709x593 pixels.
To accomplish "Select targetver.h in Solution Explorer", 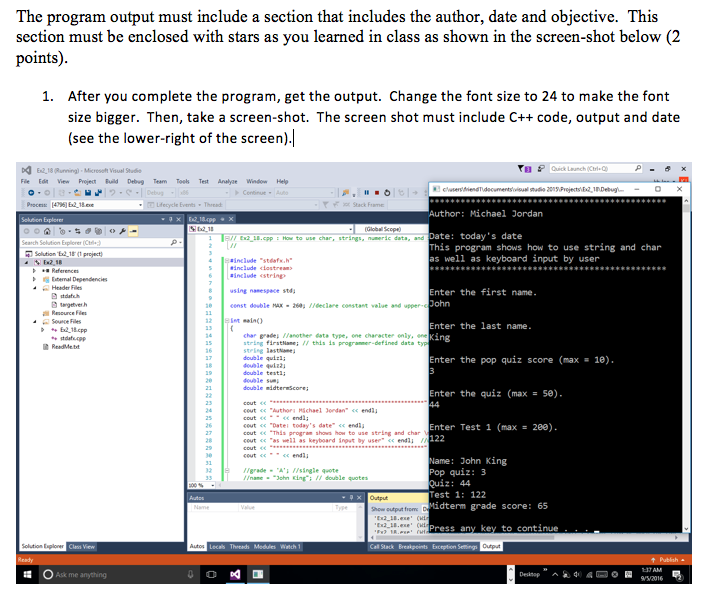I will [x=69, y=305].
